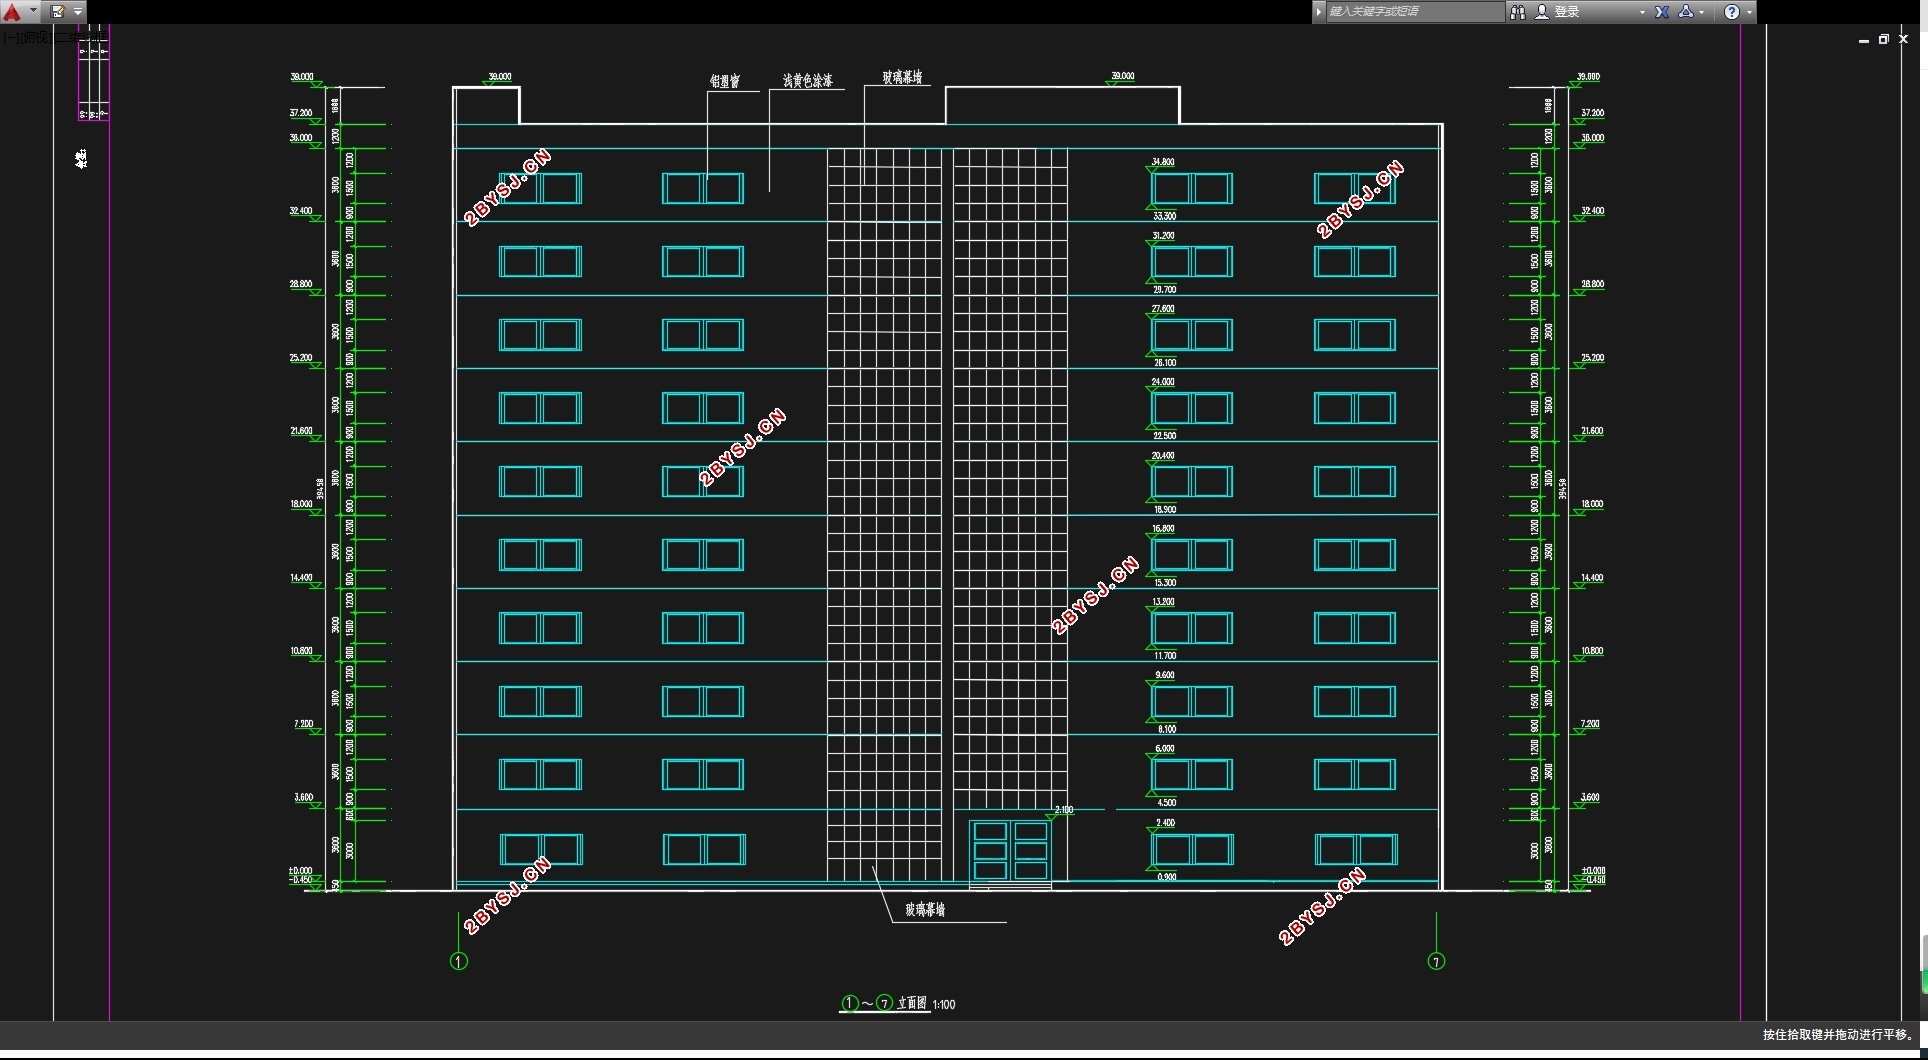Click the status bar pan hint text
The width and height of the screenshot is (1928, 1060).
coord(1838,1035)
